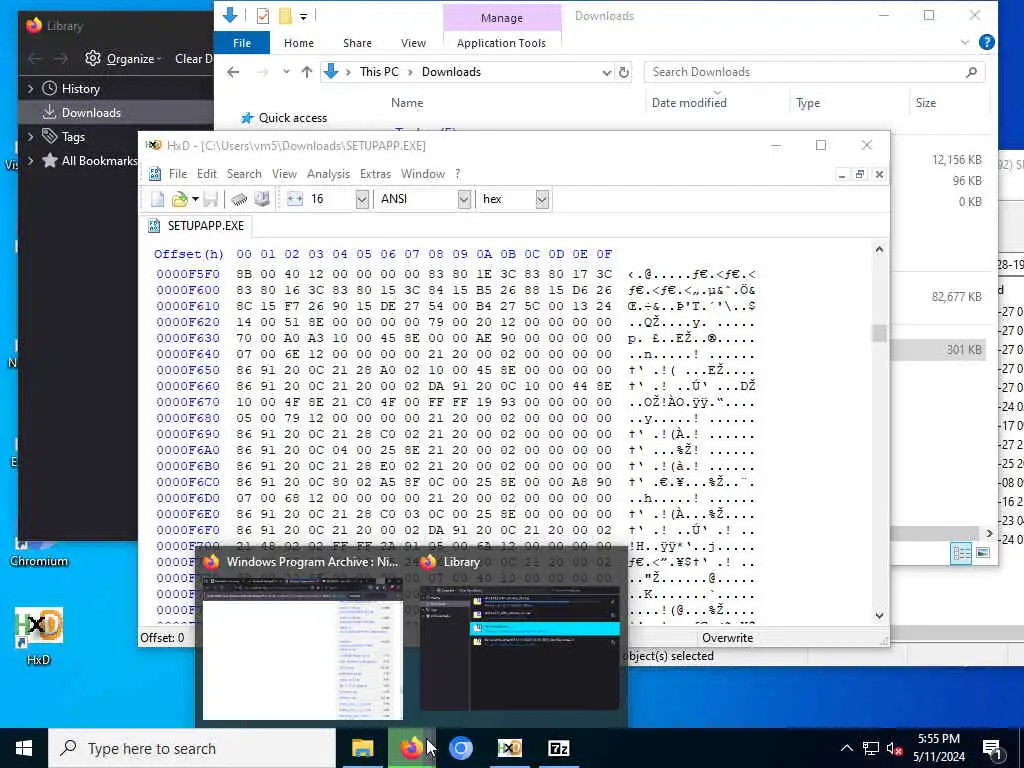
Task: Click the hex view scroll up arrow
Action: 879,249
